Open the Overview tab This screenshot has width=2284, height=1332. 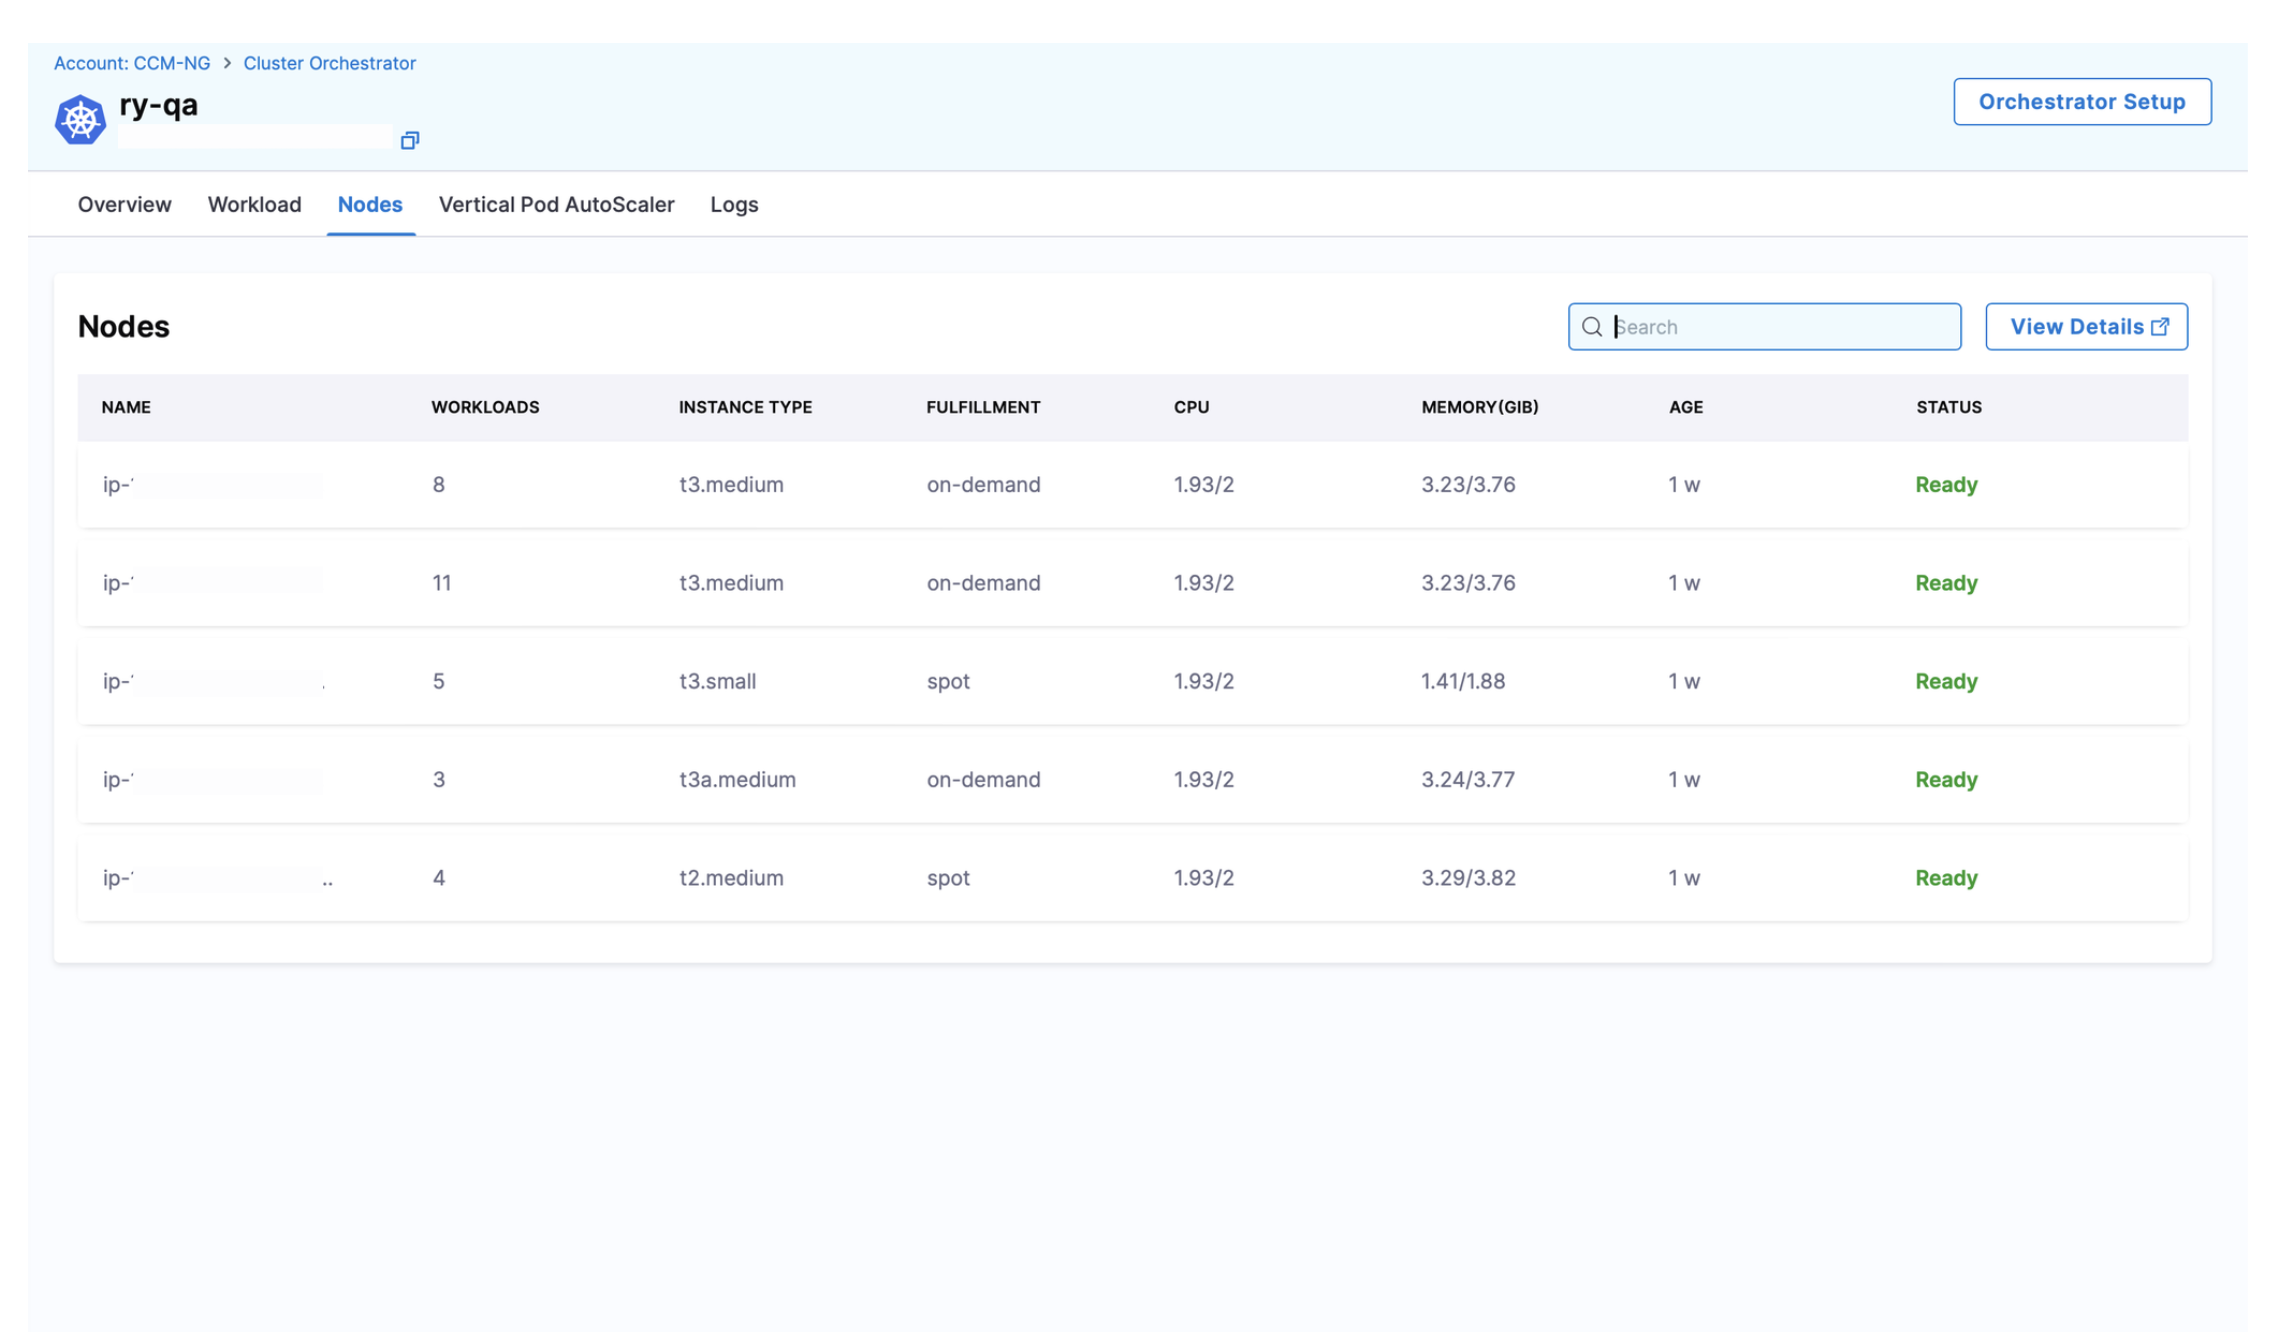(124, 204)
